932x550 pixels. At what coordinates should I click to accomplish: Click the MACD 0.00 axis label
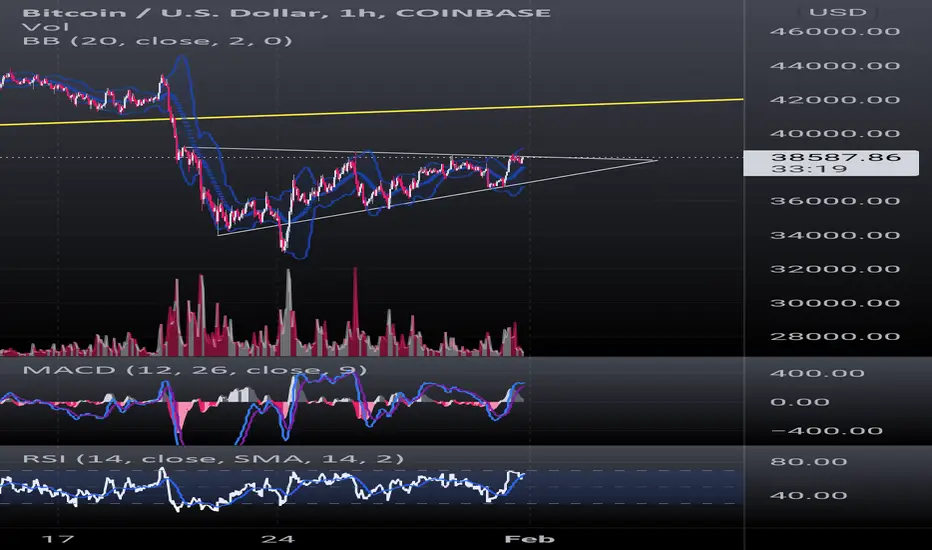tap(799, 402)
